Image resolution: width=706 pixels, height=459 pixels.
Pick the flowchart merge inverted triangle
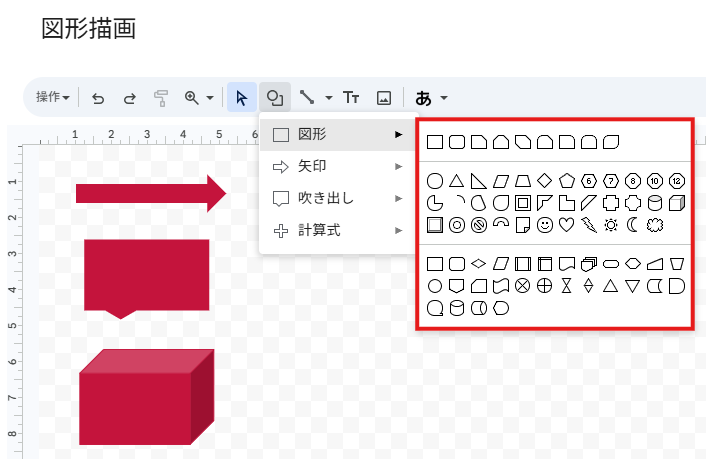pos(633,286)
